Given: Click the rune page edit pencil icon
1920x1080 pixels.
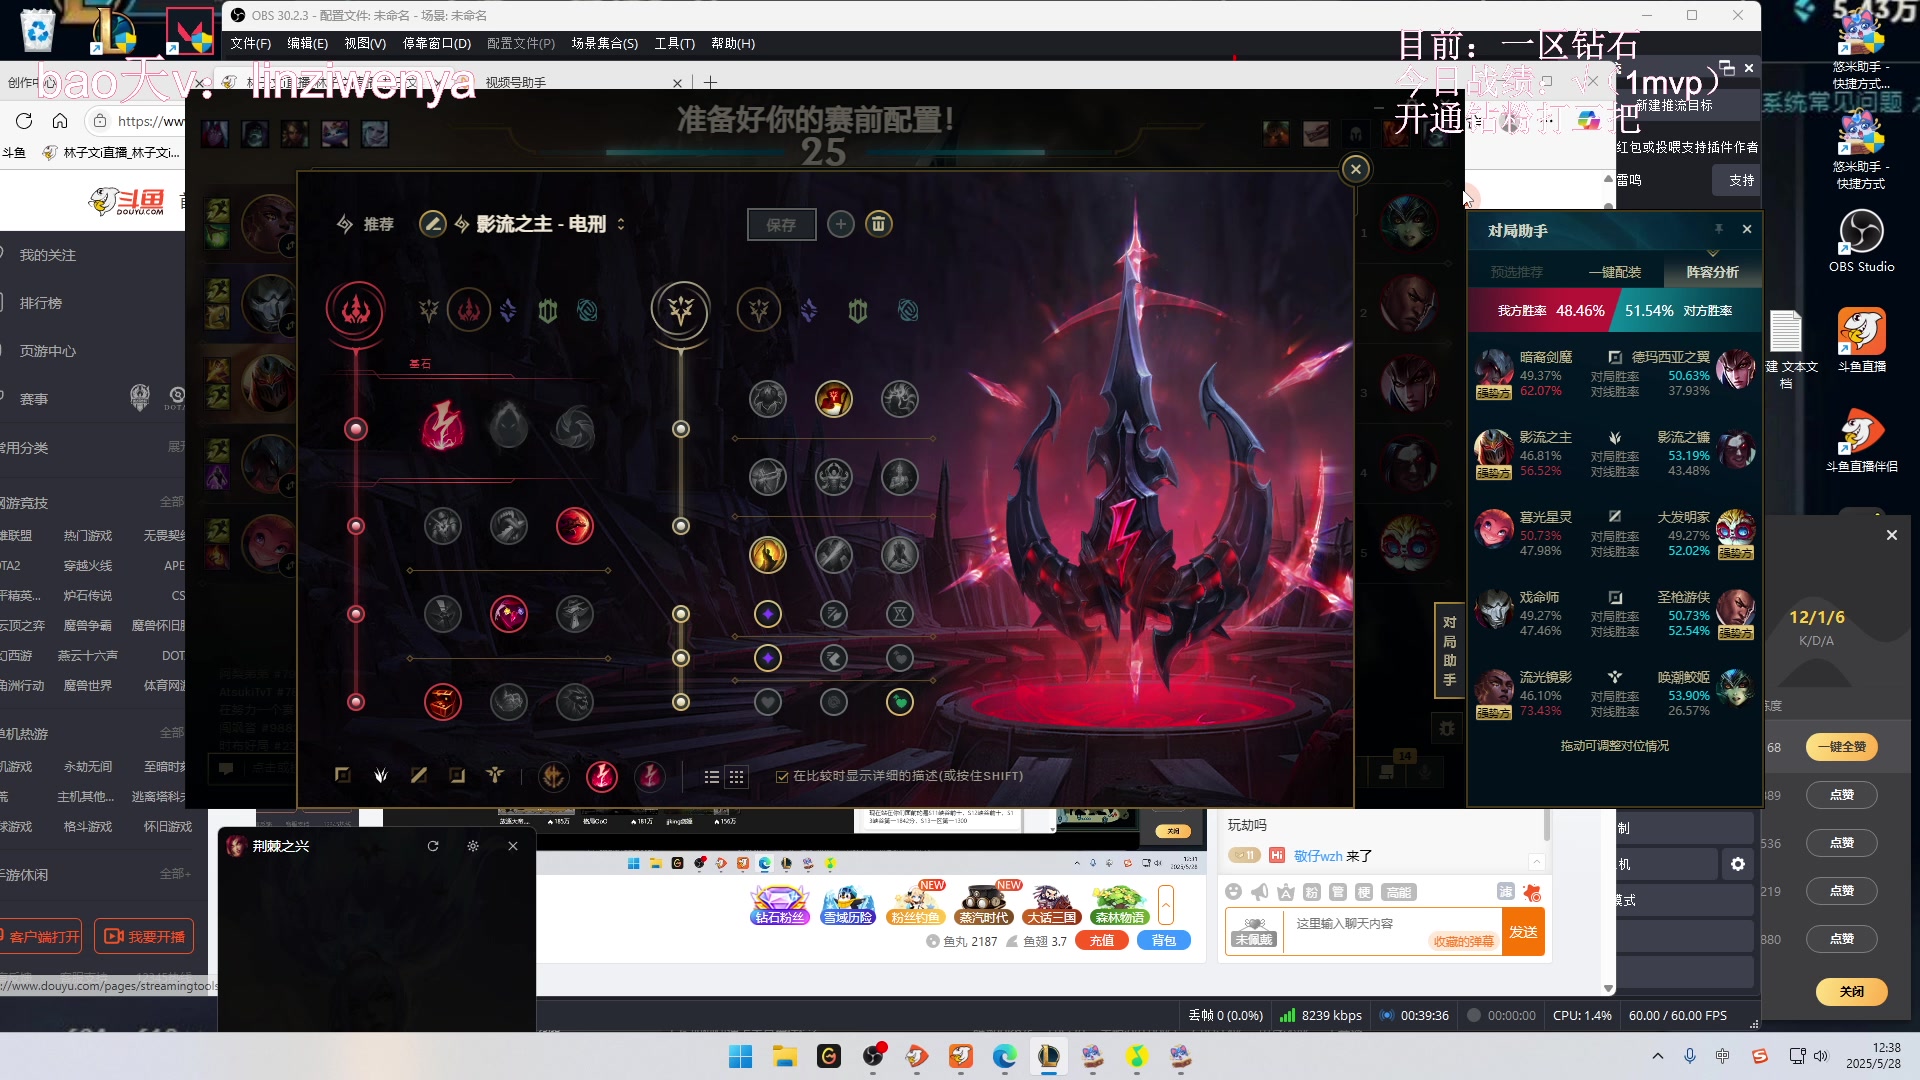Looking at the screenshot, I should tap(432, 224).
